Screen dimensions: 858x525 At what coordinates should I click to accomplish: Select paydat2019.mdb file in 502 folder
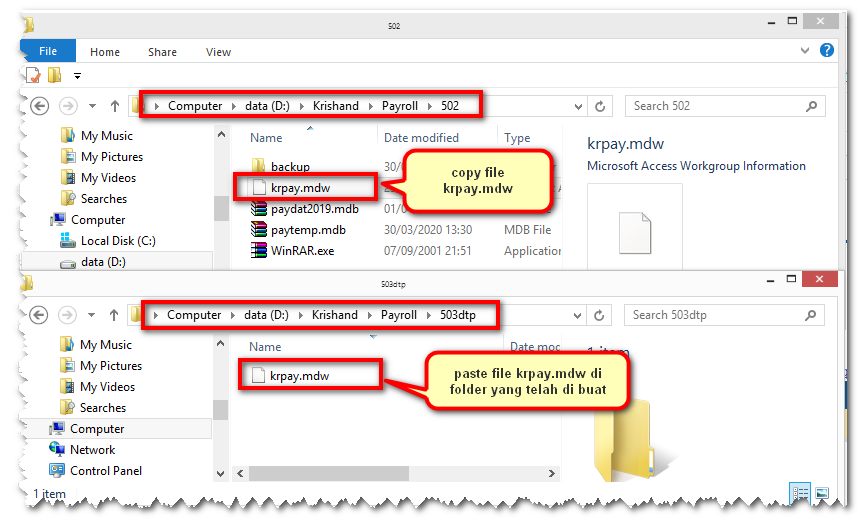point(314,209)
